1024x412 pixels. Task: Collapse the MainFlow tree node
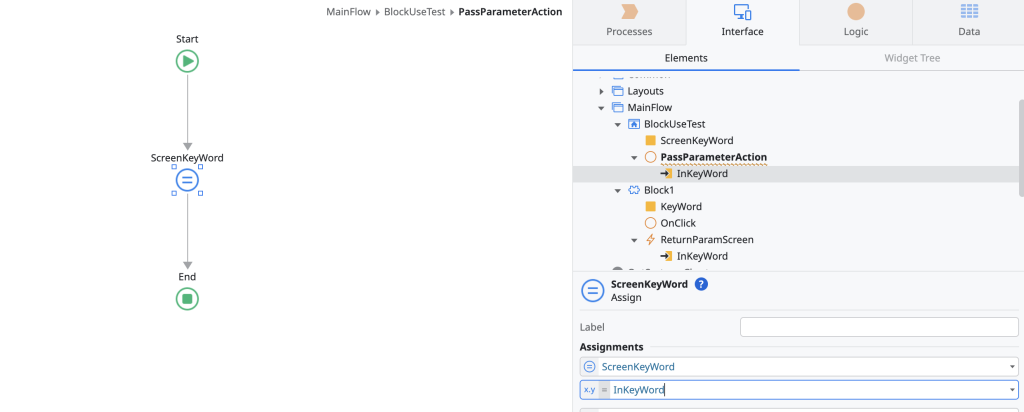601,108
